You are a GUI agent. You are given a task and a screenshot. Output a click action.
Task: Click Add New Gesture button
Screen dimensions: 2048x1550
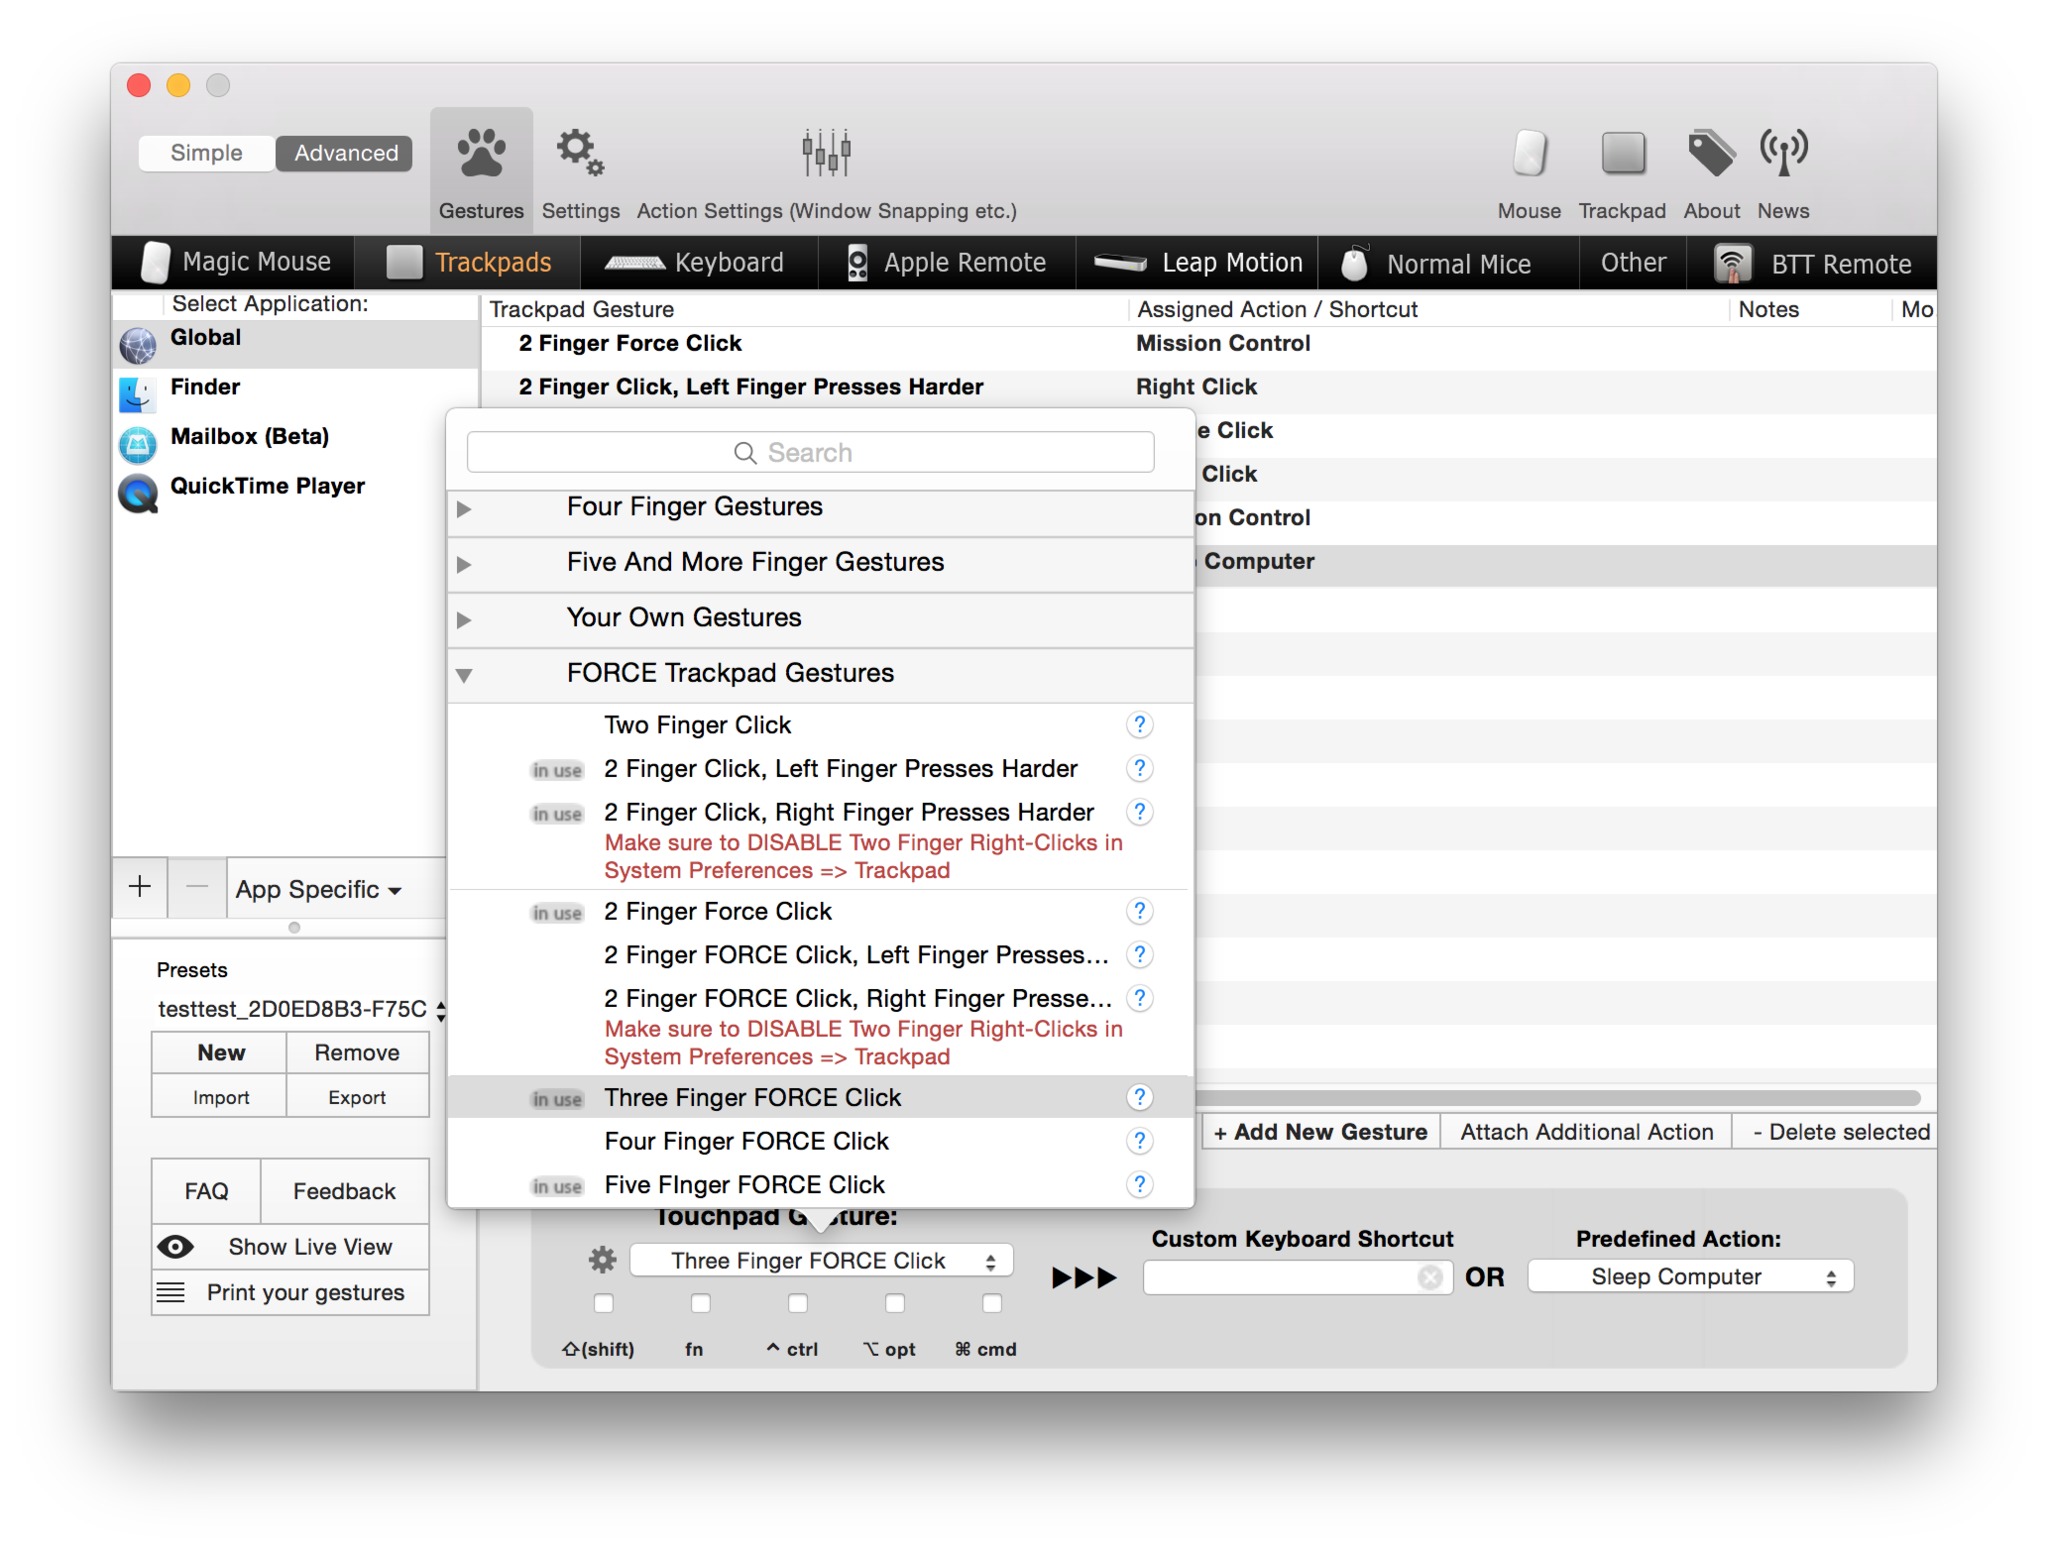point(1320,1132)
